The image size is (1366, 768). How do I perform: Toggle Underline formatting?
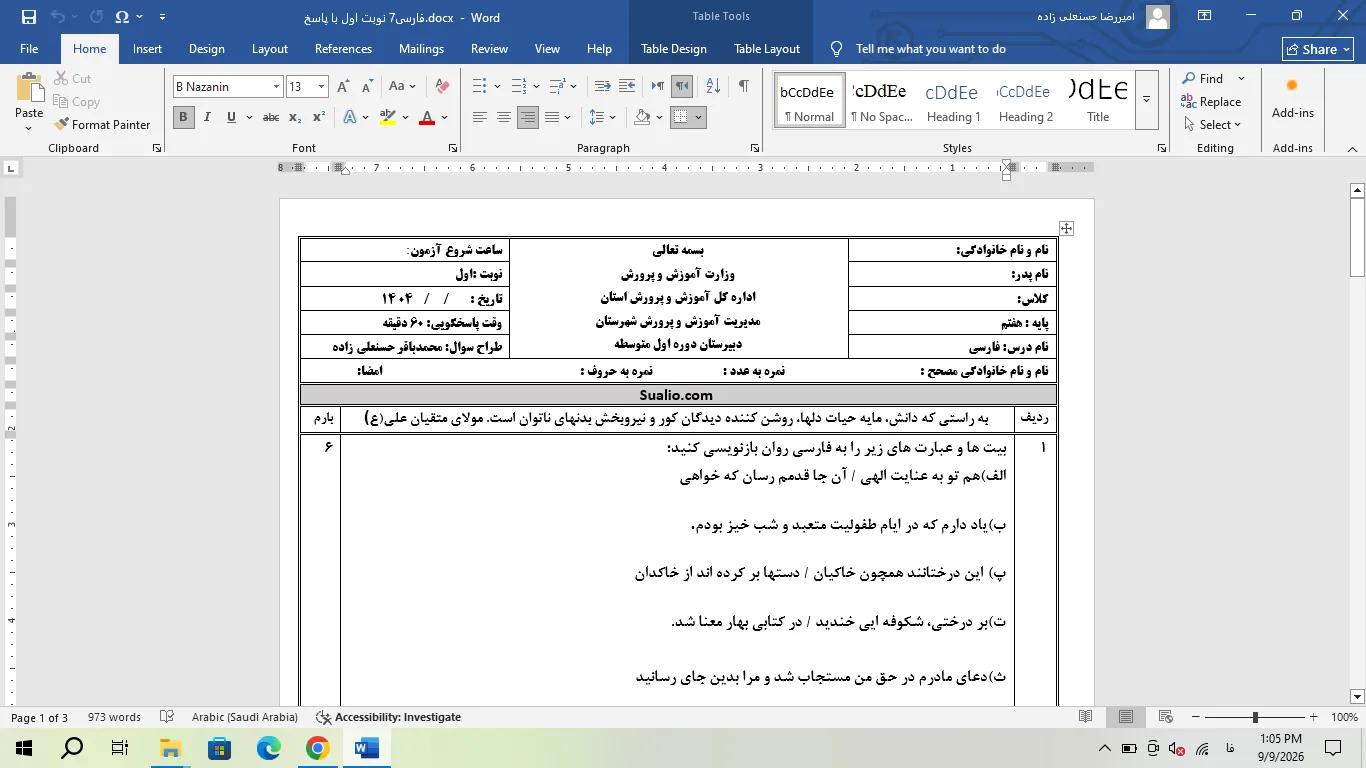click(231, 117)
